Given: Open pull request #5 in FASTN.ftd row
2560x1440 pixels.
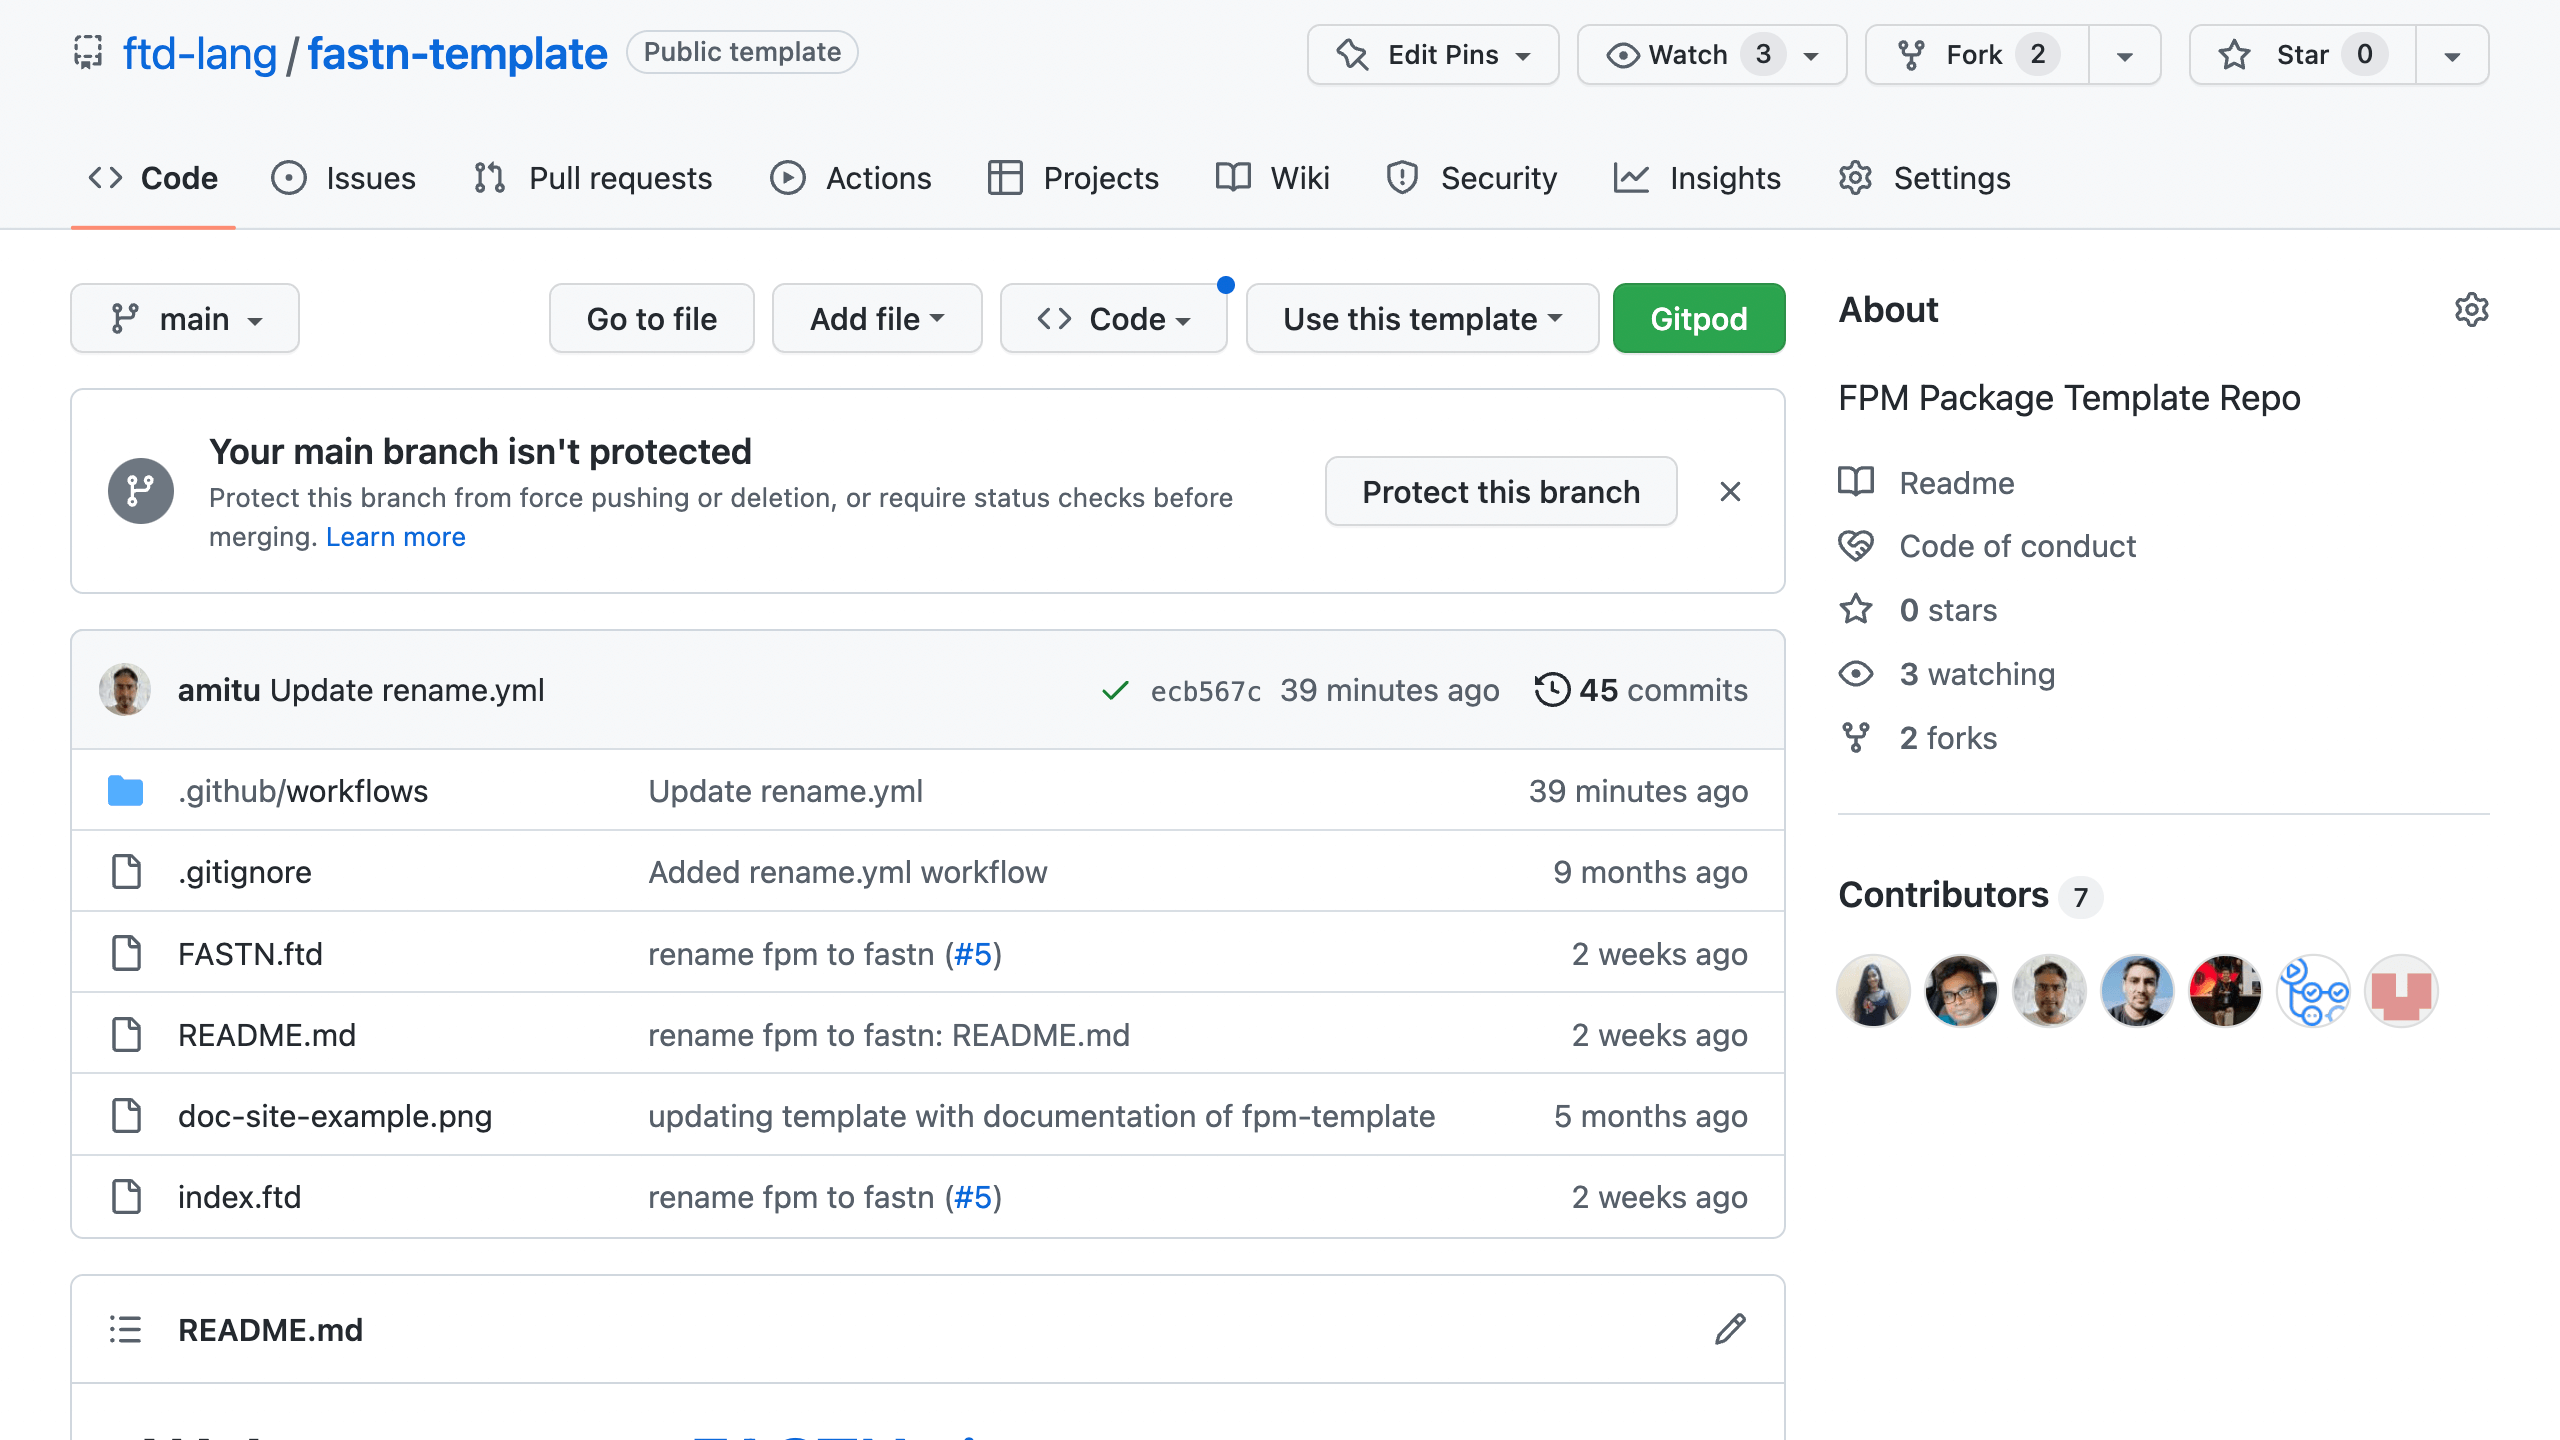Looking at the screenshot, I should click(x=973, y=954).
